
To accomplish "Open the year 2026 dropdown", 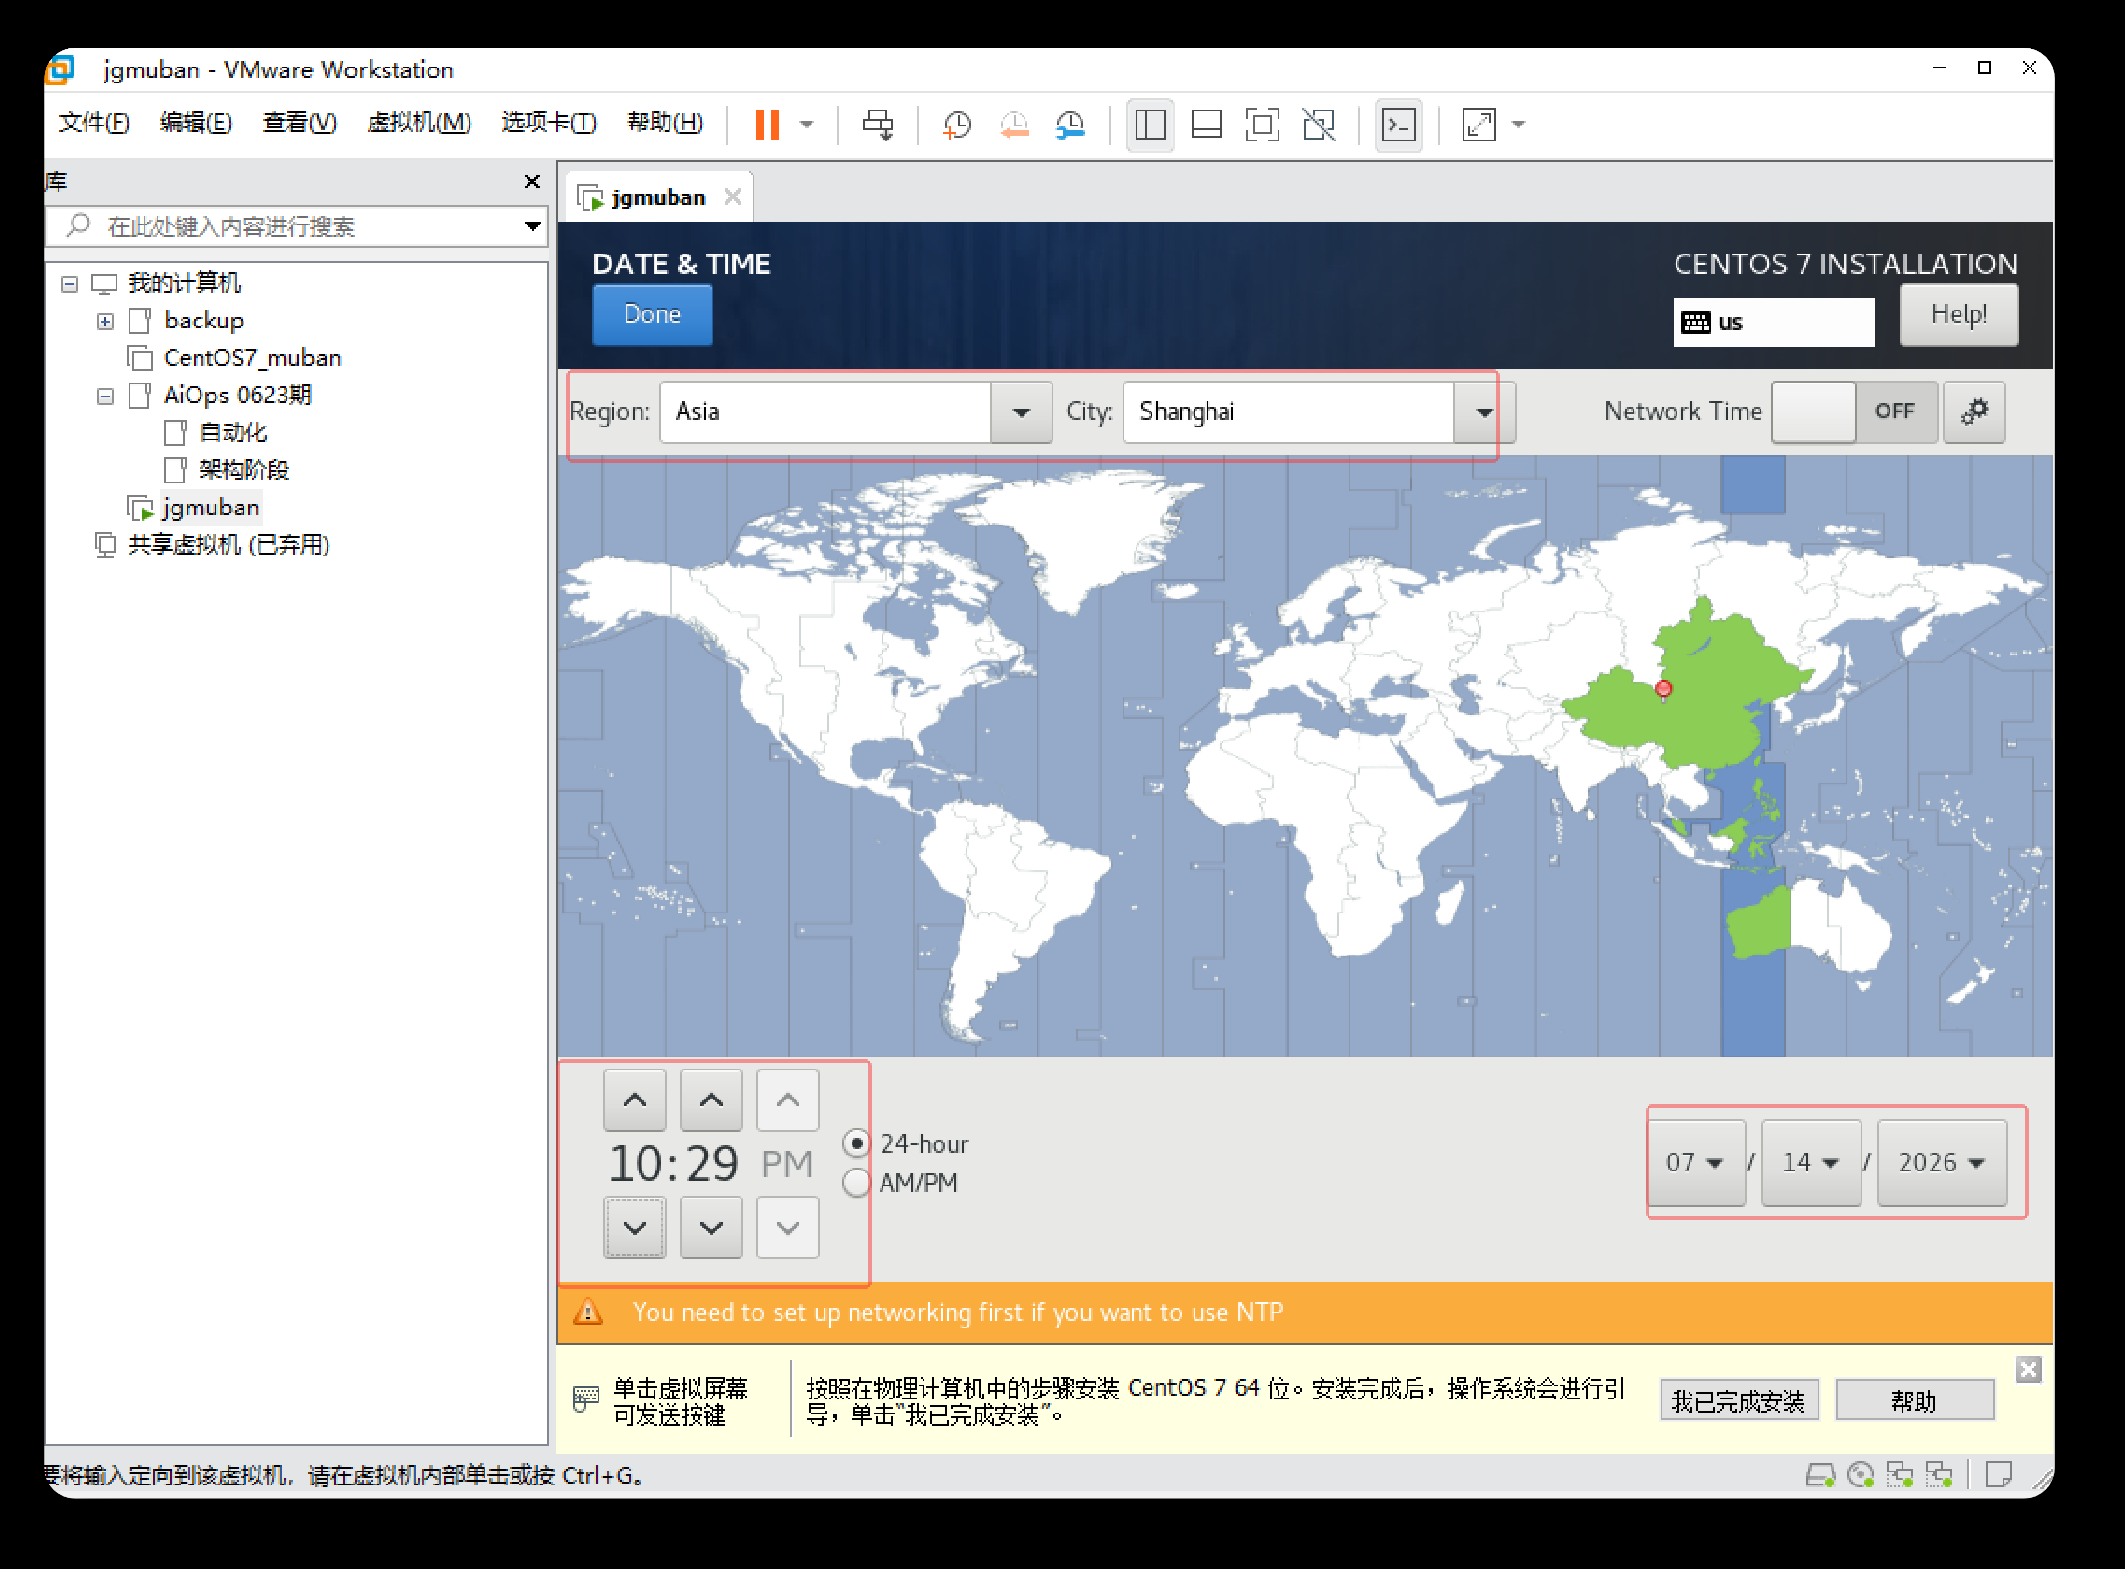I will 1942,1163.
